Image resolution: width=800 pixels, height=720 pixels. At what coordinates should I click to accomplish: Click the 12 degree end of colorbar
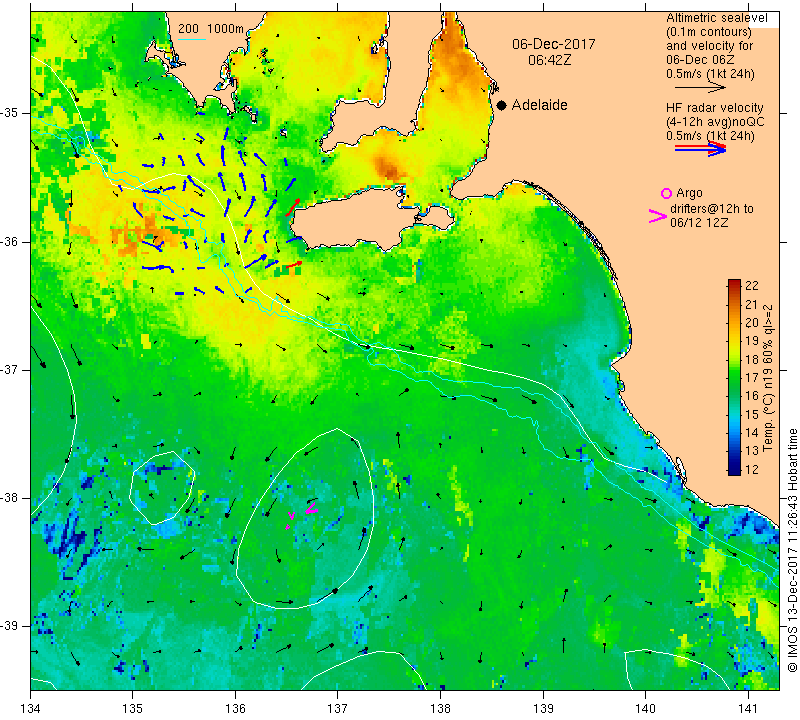pos(734,471)
